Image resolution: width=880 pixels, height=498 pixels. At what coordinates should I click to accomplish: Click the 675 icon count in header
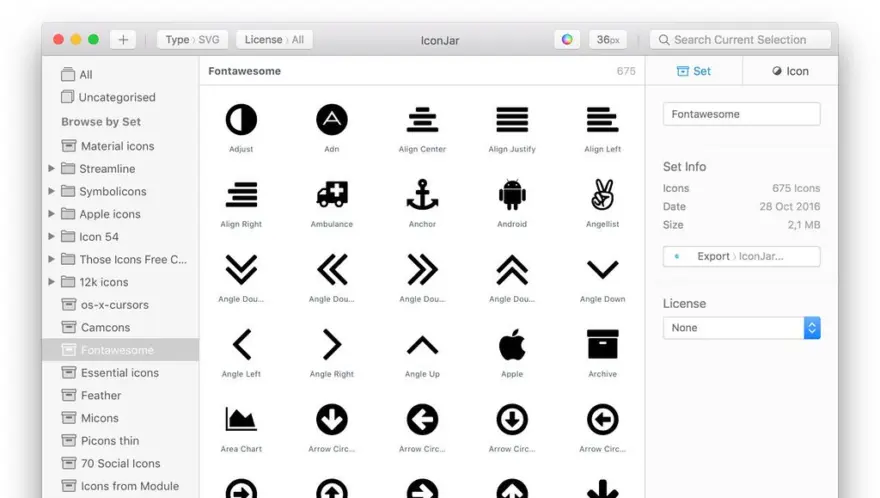click(x=626, y=71)
